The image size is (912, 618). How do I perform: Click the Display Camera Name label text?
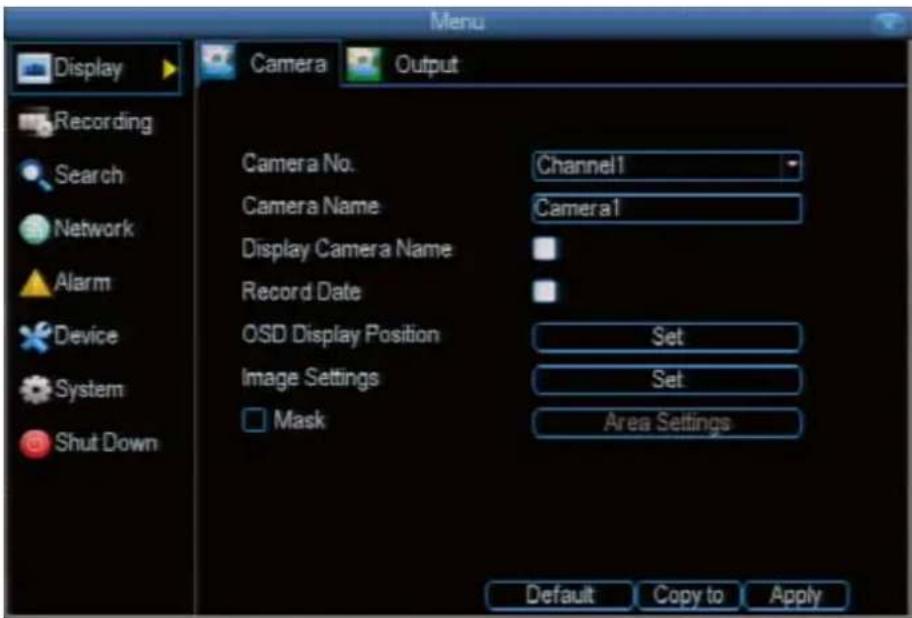coord(347,249)
